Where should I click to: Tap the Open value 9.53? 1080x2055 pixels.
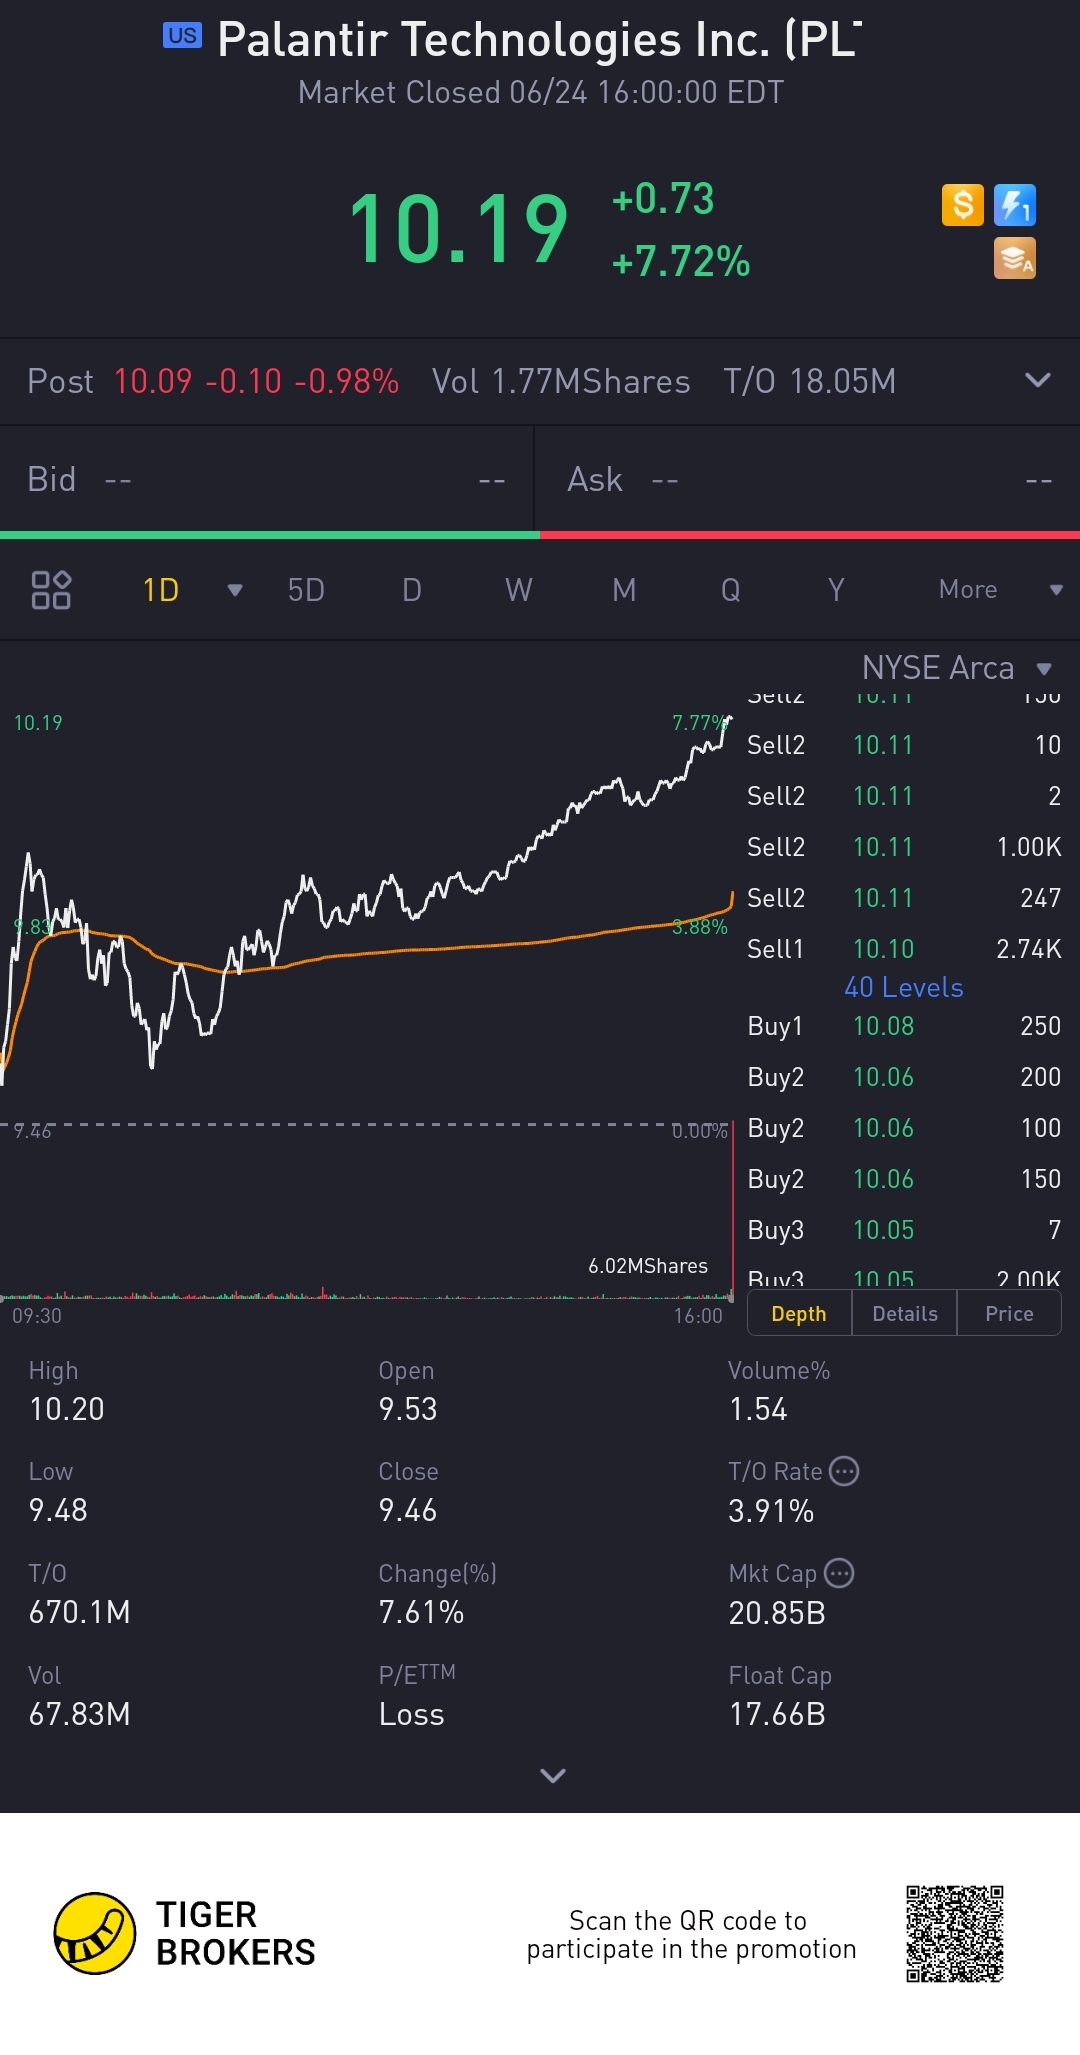[x=408, y=1409]
